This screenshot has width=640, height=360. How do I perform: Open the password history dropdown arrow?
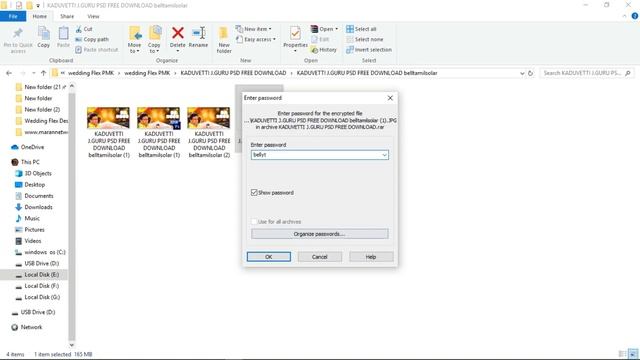pyautogui.click(x=384, y=155)
